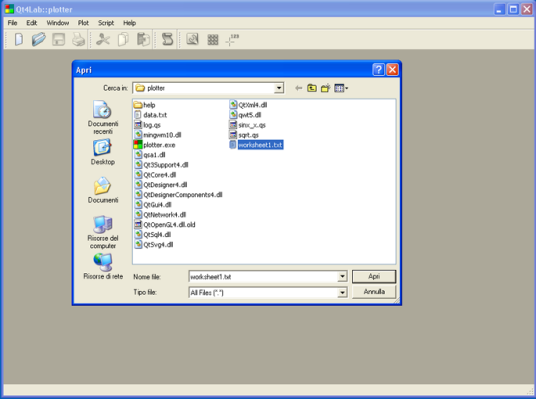Select highlighted file worksheet1.txt
Viewport: 536px width, 399px height.
tap(256, 145)
